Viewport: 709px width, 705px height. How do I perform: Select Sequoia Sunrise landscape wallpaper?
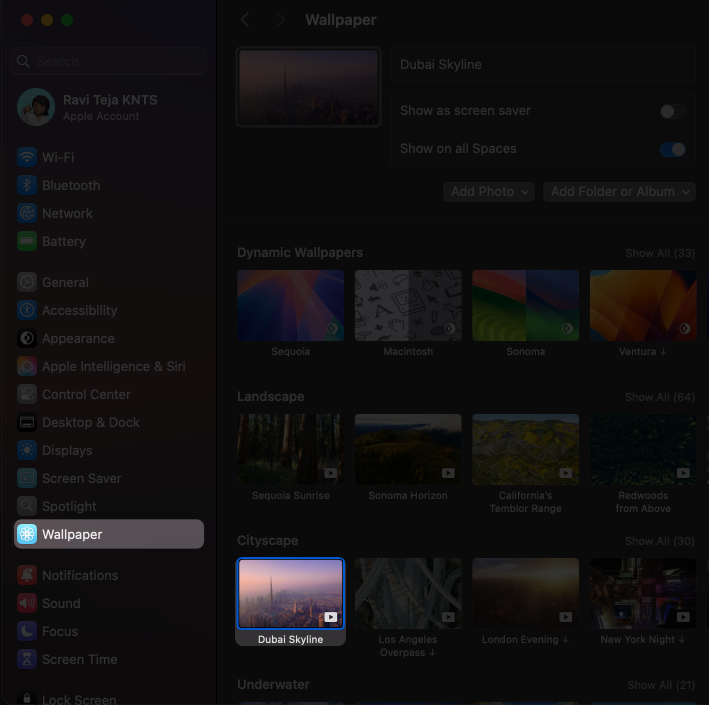click(290, 449)
